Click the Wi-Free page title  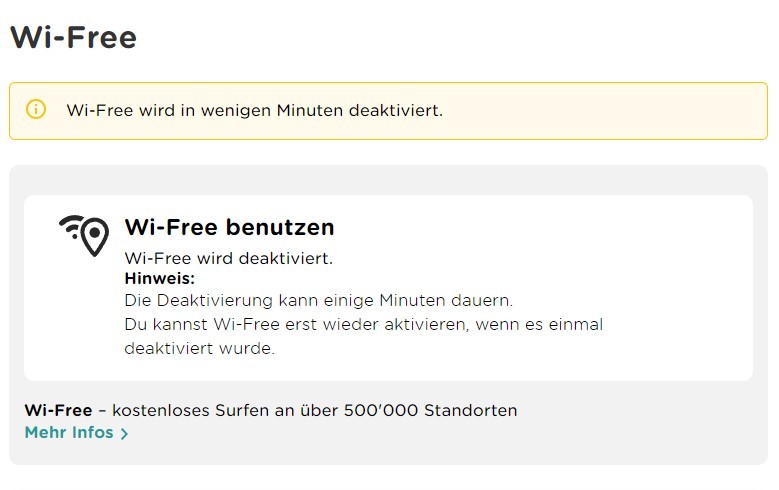(73, 37)
